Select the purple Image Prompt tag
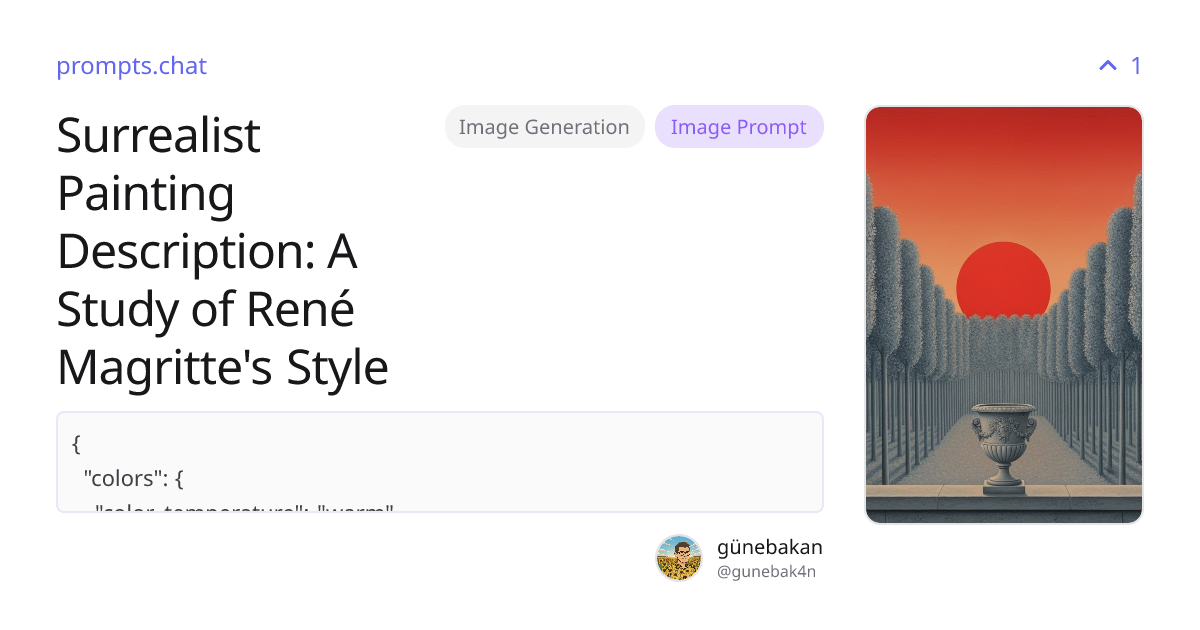This screenshot has height=630, width=1200. (x=739, y=127)
